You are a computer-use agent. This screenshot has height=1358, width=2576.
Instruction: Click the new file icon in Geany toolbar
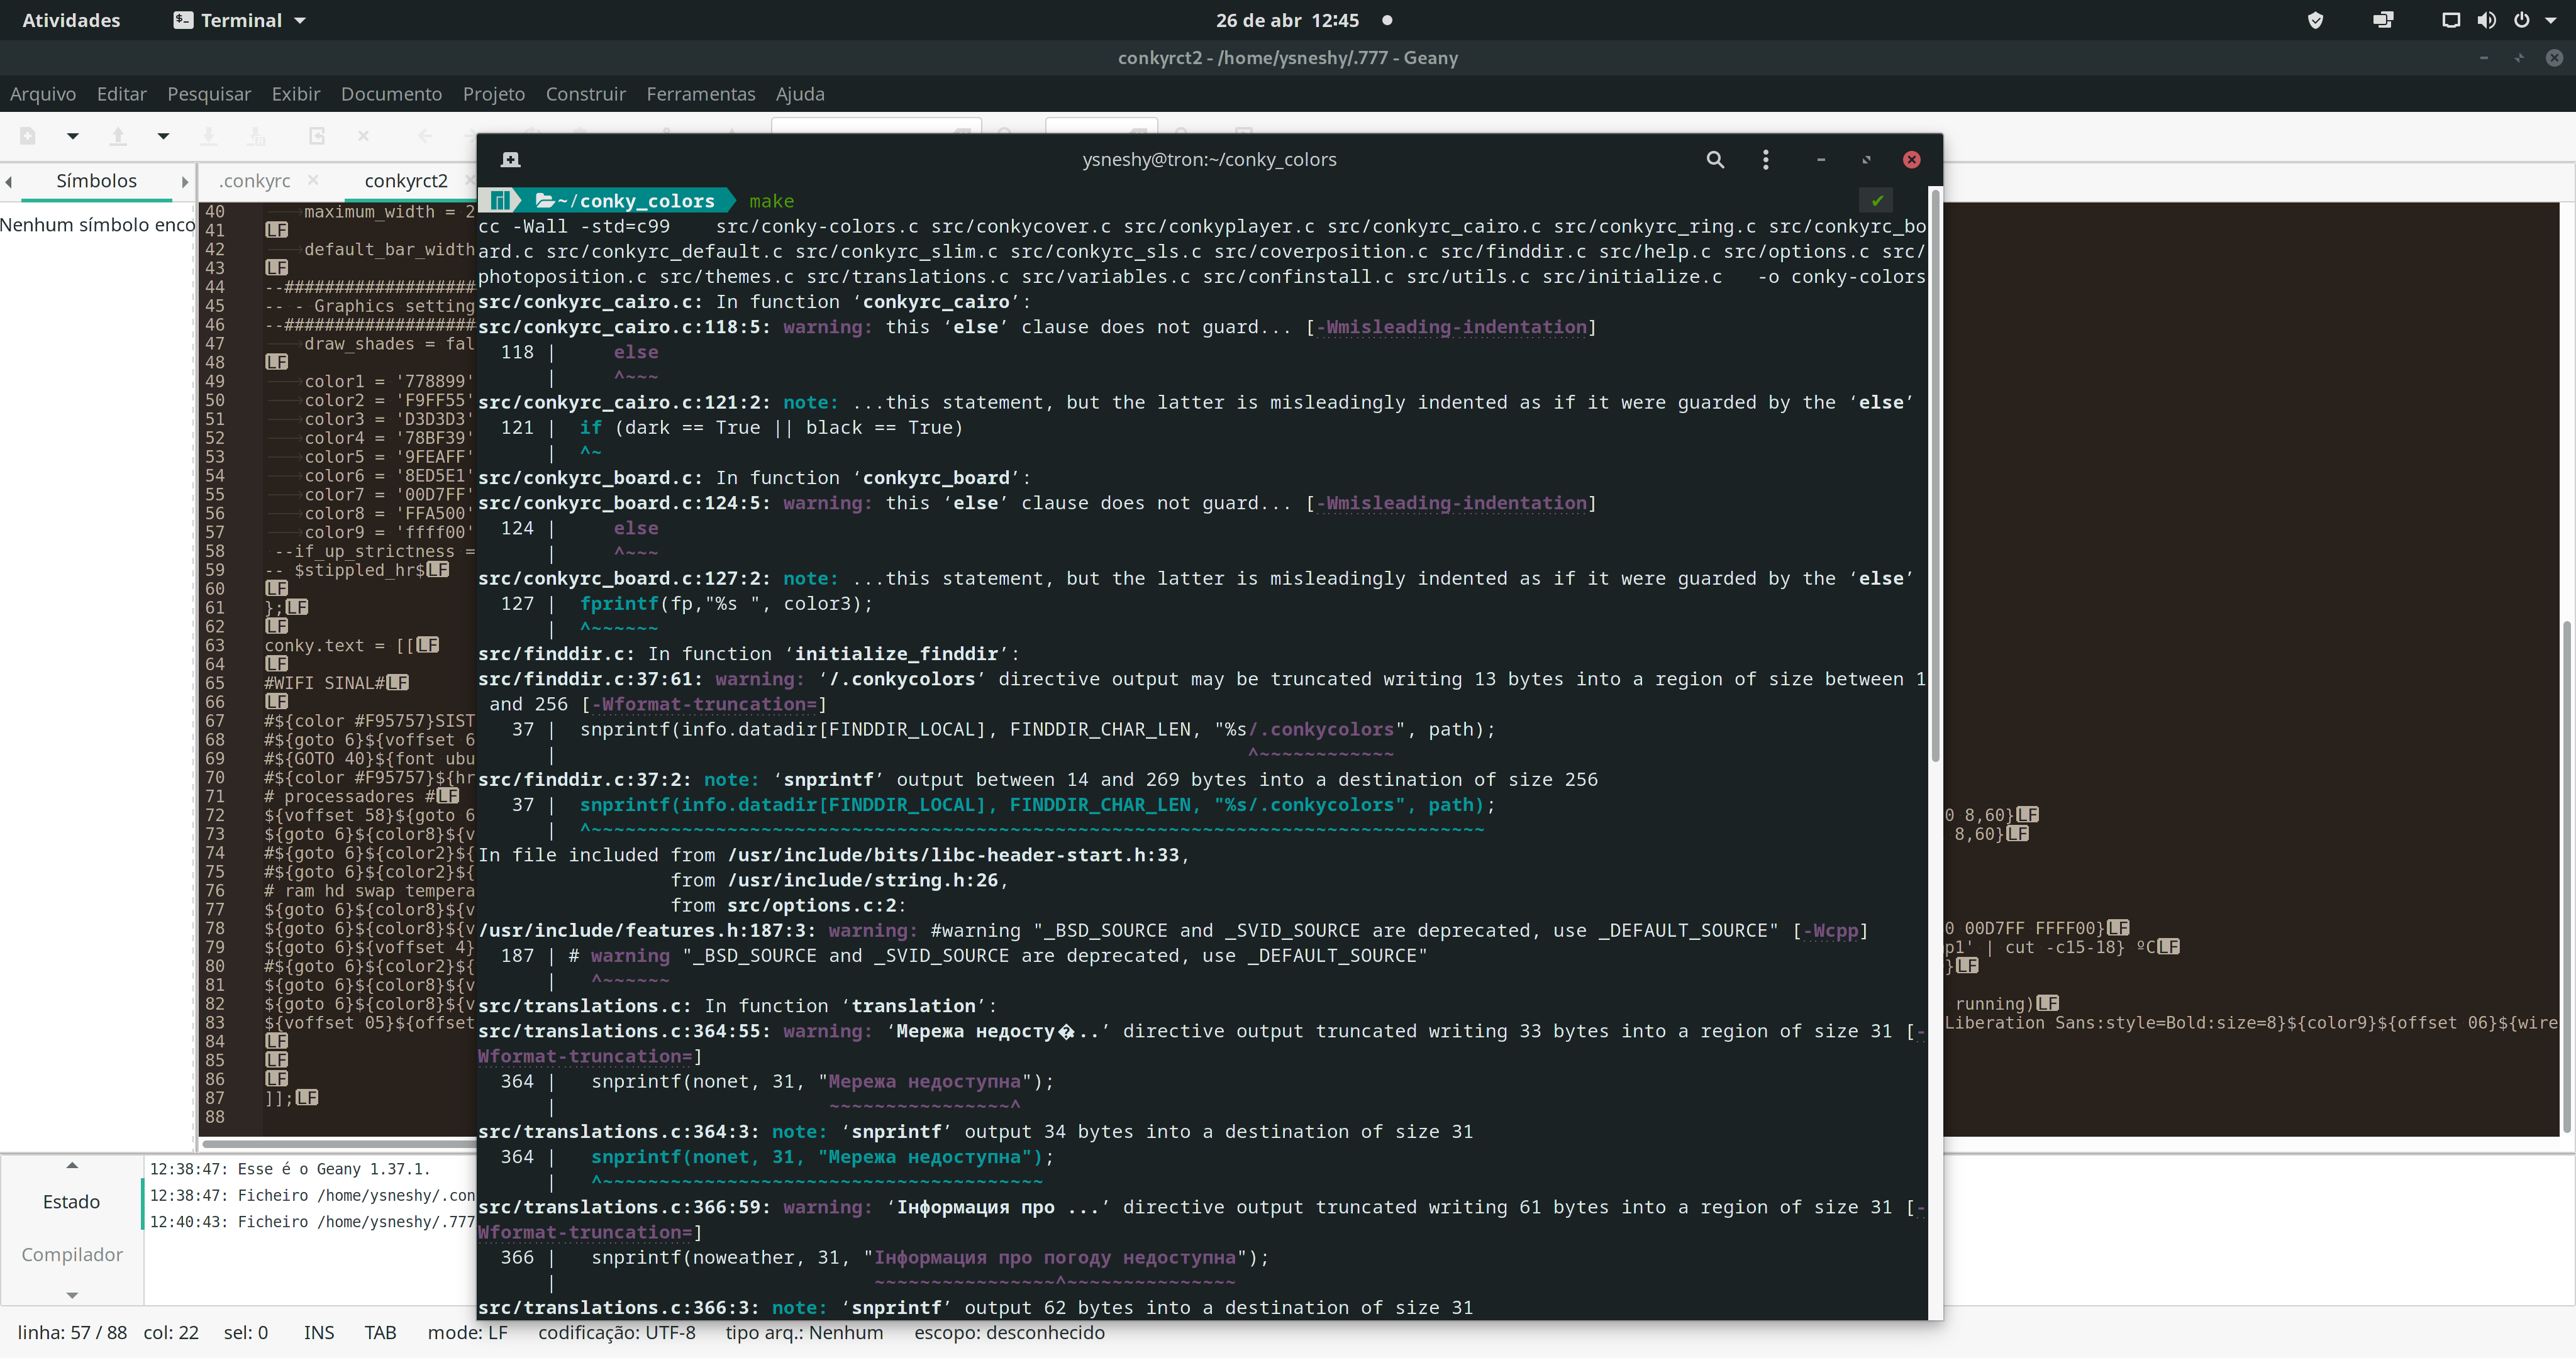[28, 136]
